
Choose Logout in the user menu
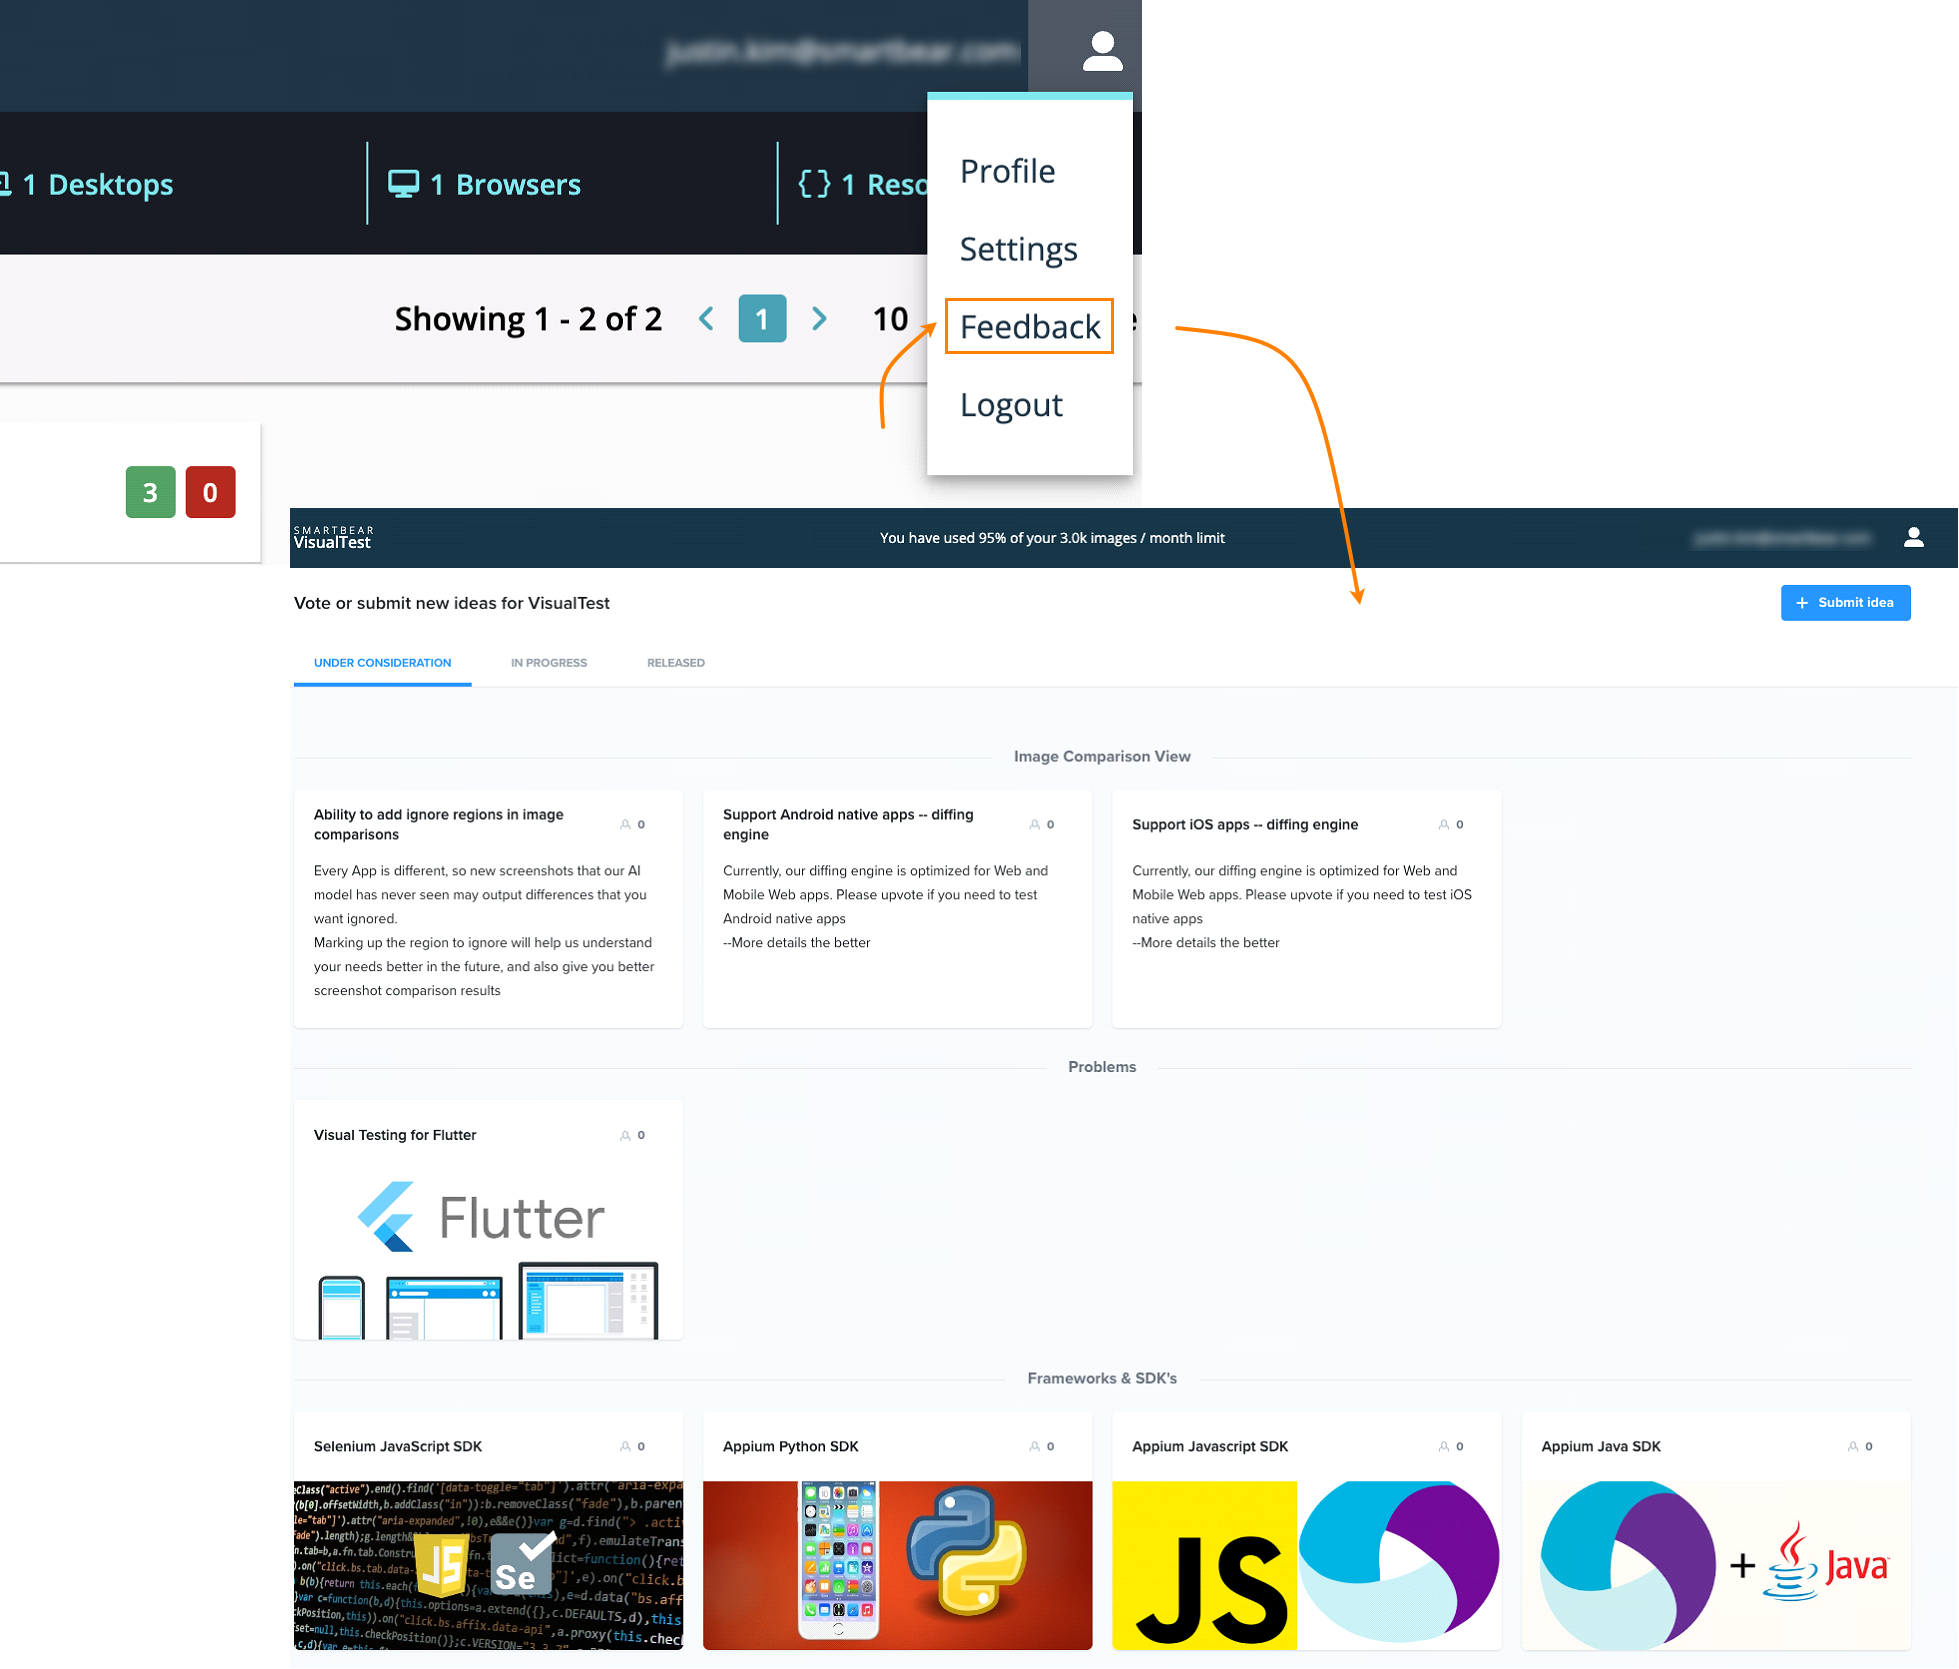pyautogui.click(x=1011, y=405)
